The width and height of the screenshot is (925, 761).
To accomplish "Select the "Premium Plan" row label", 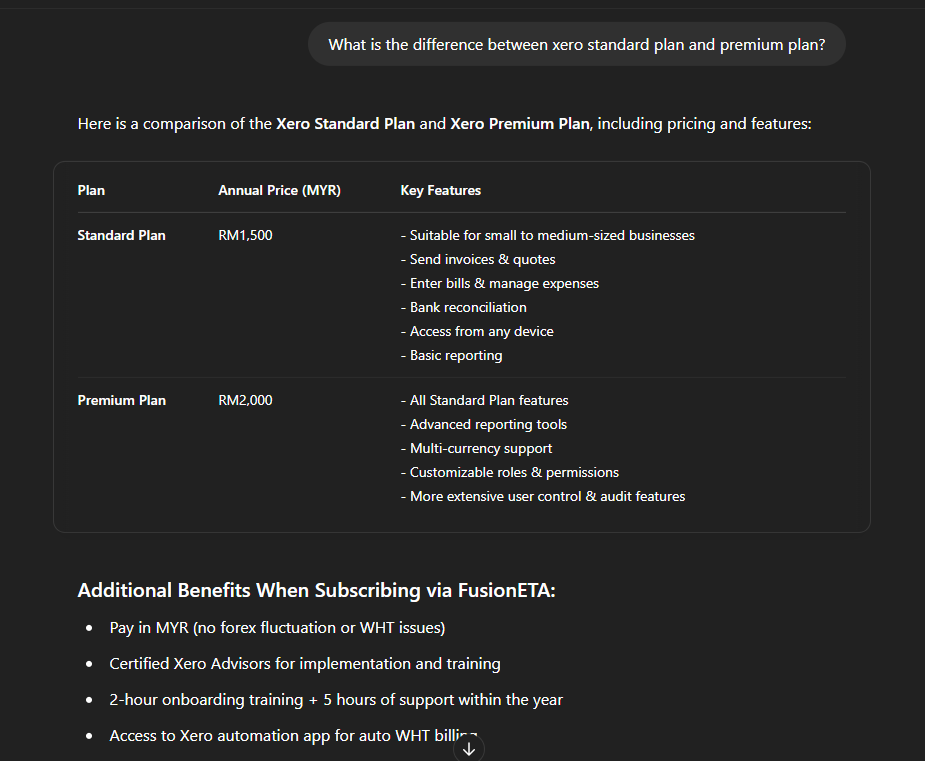I will pos(122,400).
